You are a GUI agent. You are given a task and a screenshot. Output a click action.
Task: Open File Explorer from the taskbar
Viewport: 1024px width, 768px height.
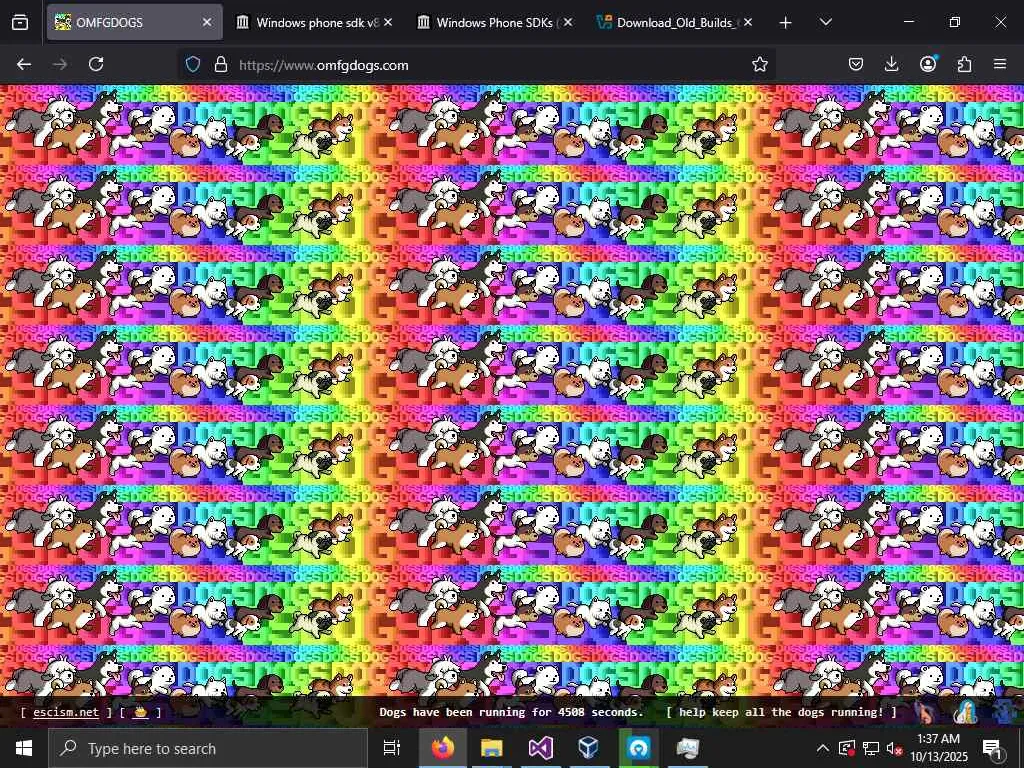click(x=492, y=748)
